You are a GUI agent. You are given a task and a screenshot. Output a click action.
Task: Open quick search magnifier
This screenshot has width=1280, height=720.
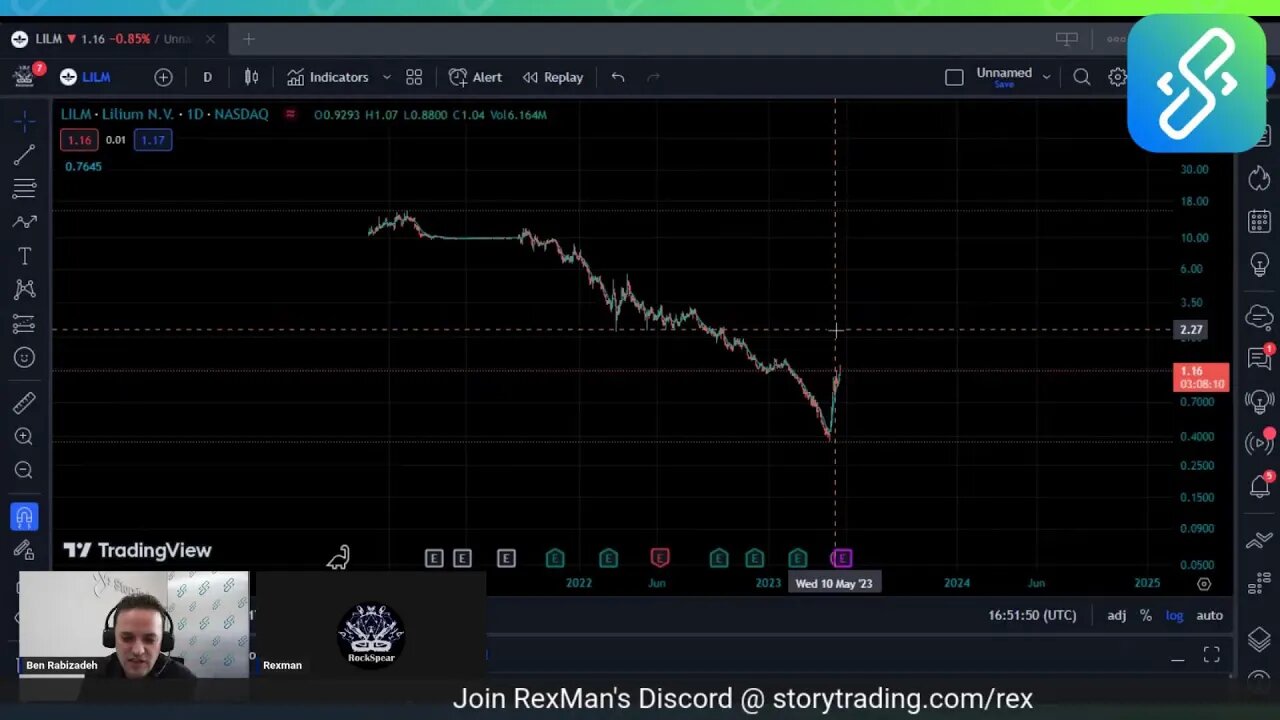point(1081,77)
